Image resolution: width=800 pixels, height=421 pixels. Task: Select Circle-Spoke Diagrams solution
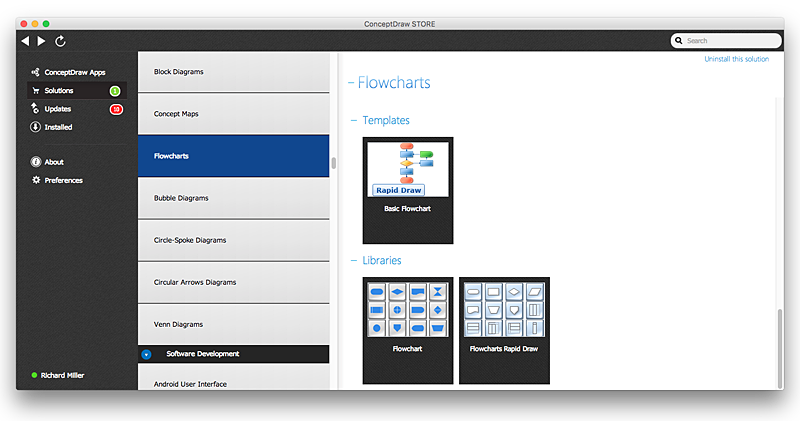point(234,240)
